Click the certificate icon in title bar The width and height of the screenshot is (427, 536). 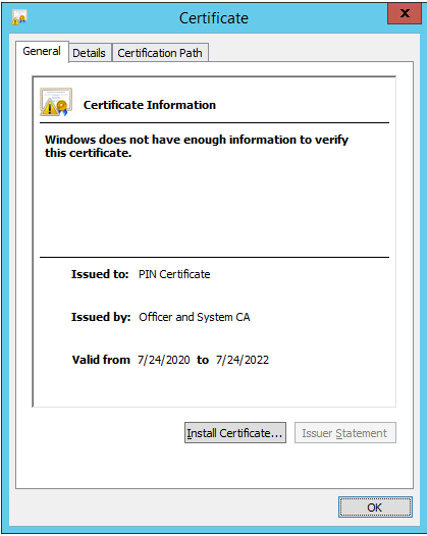coord(19,17)
